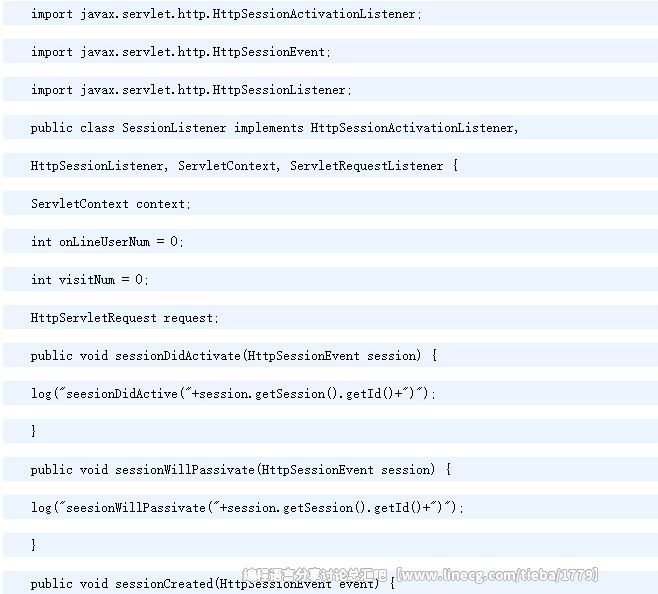Click the seesionDidActive log statement

point(233,394)
